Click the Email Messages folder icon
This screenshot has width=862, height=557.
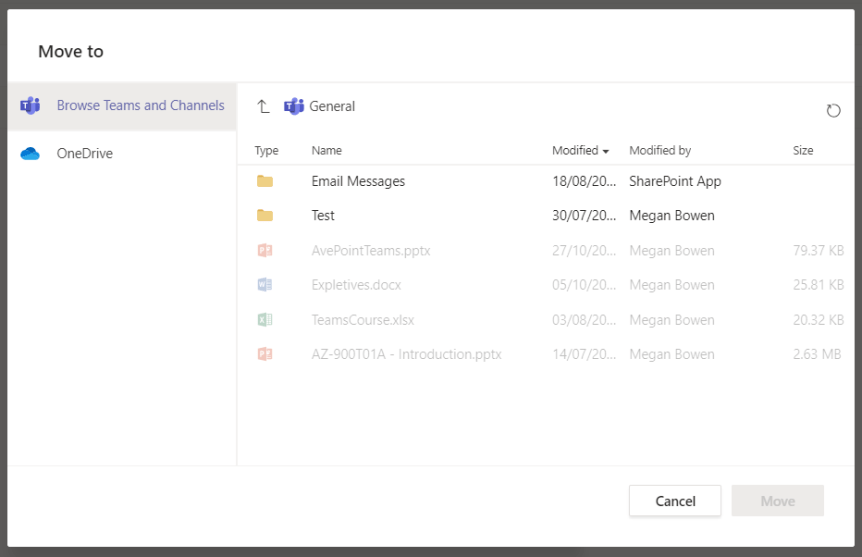point(265,181)
